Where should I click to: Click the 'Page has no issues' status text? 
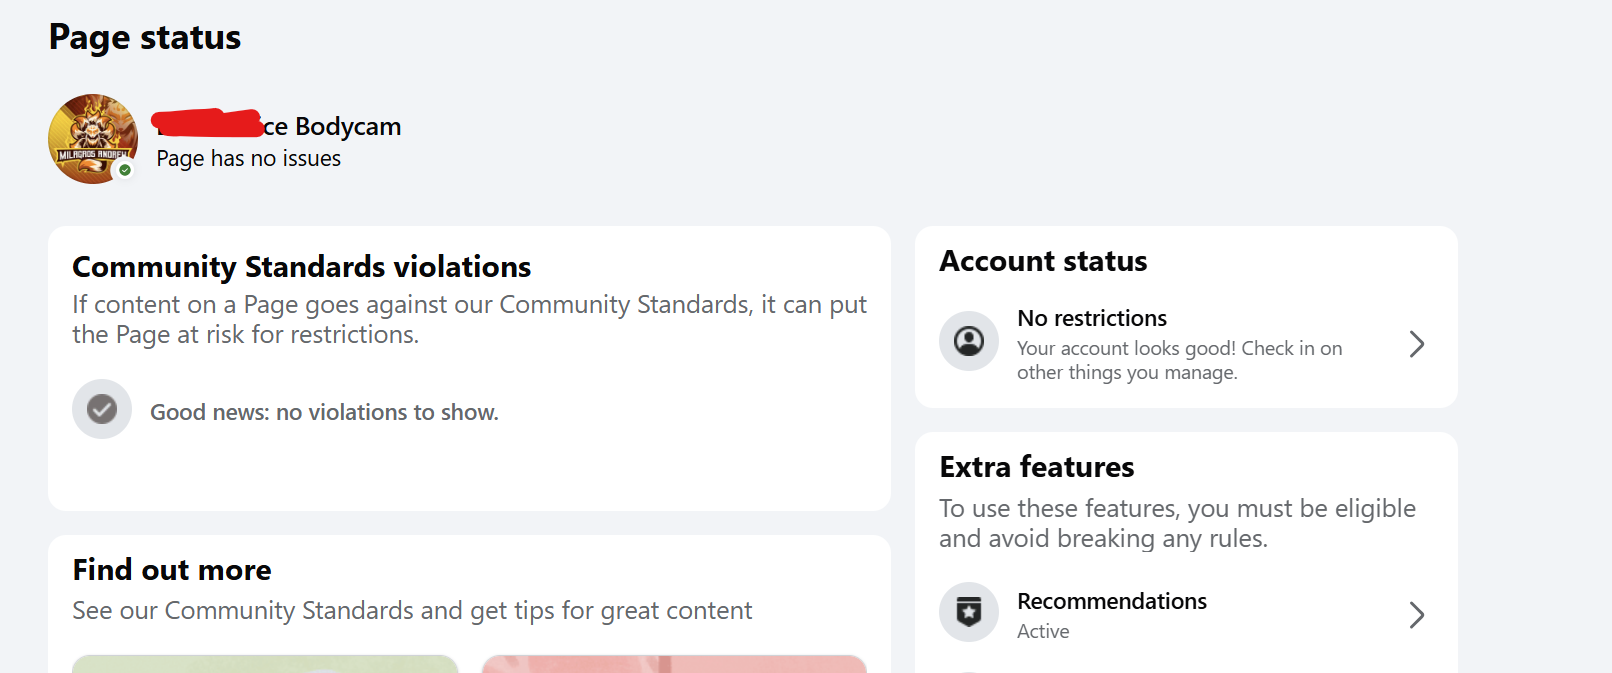(248, 159)
